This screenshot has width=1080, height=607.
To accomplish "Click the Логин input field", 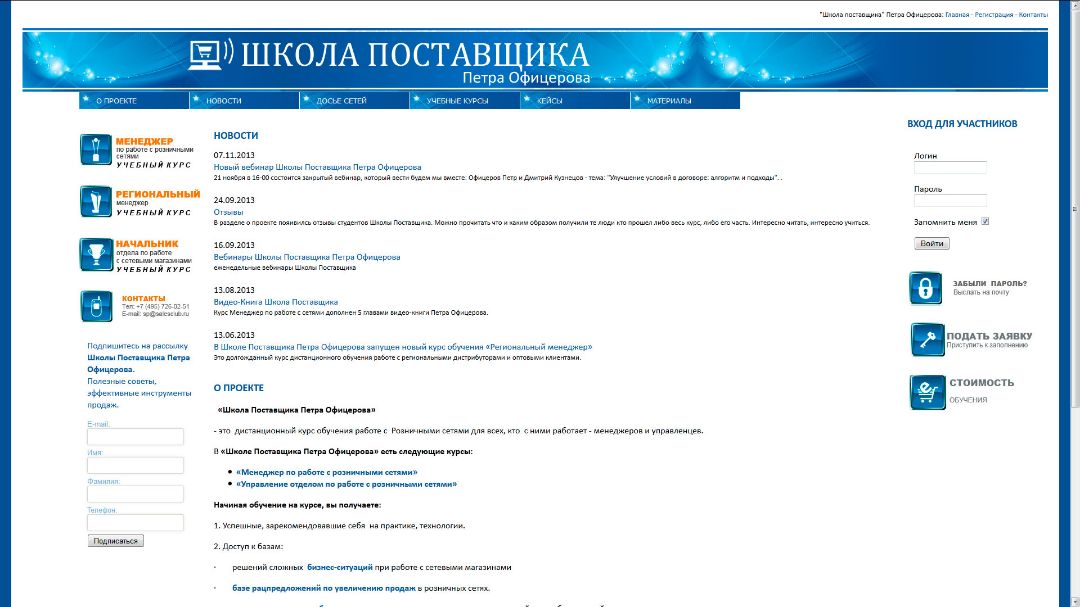I will pyautogui.click(x=950, y=167).
